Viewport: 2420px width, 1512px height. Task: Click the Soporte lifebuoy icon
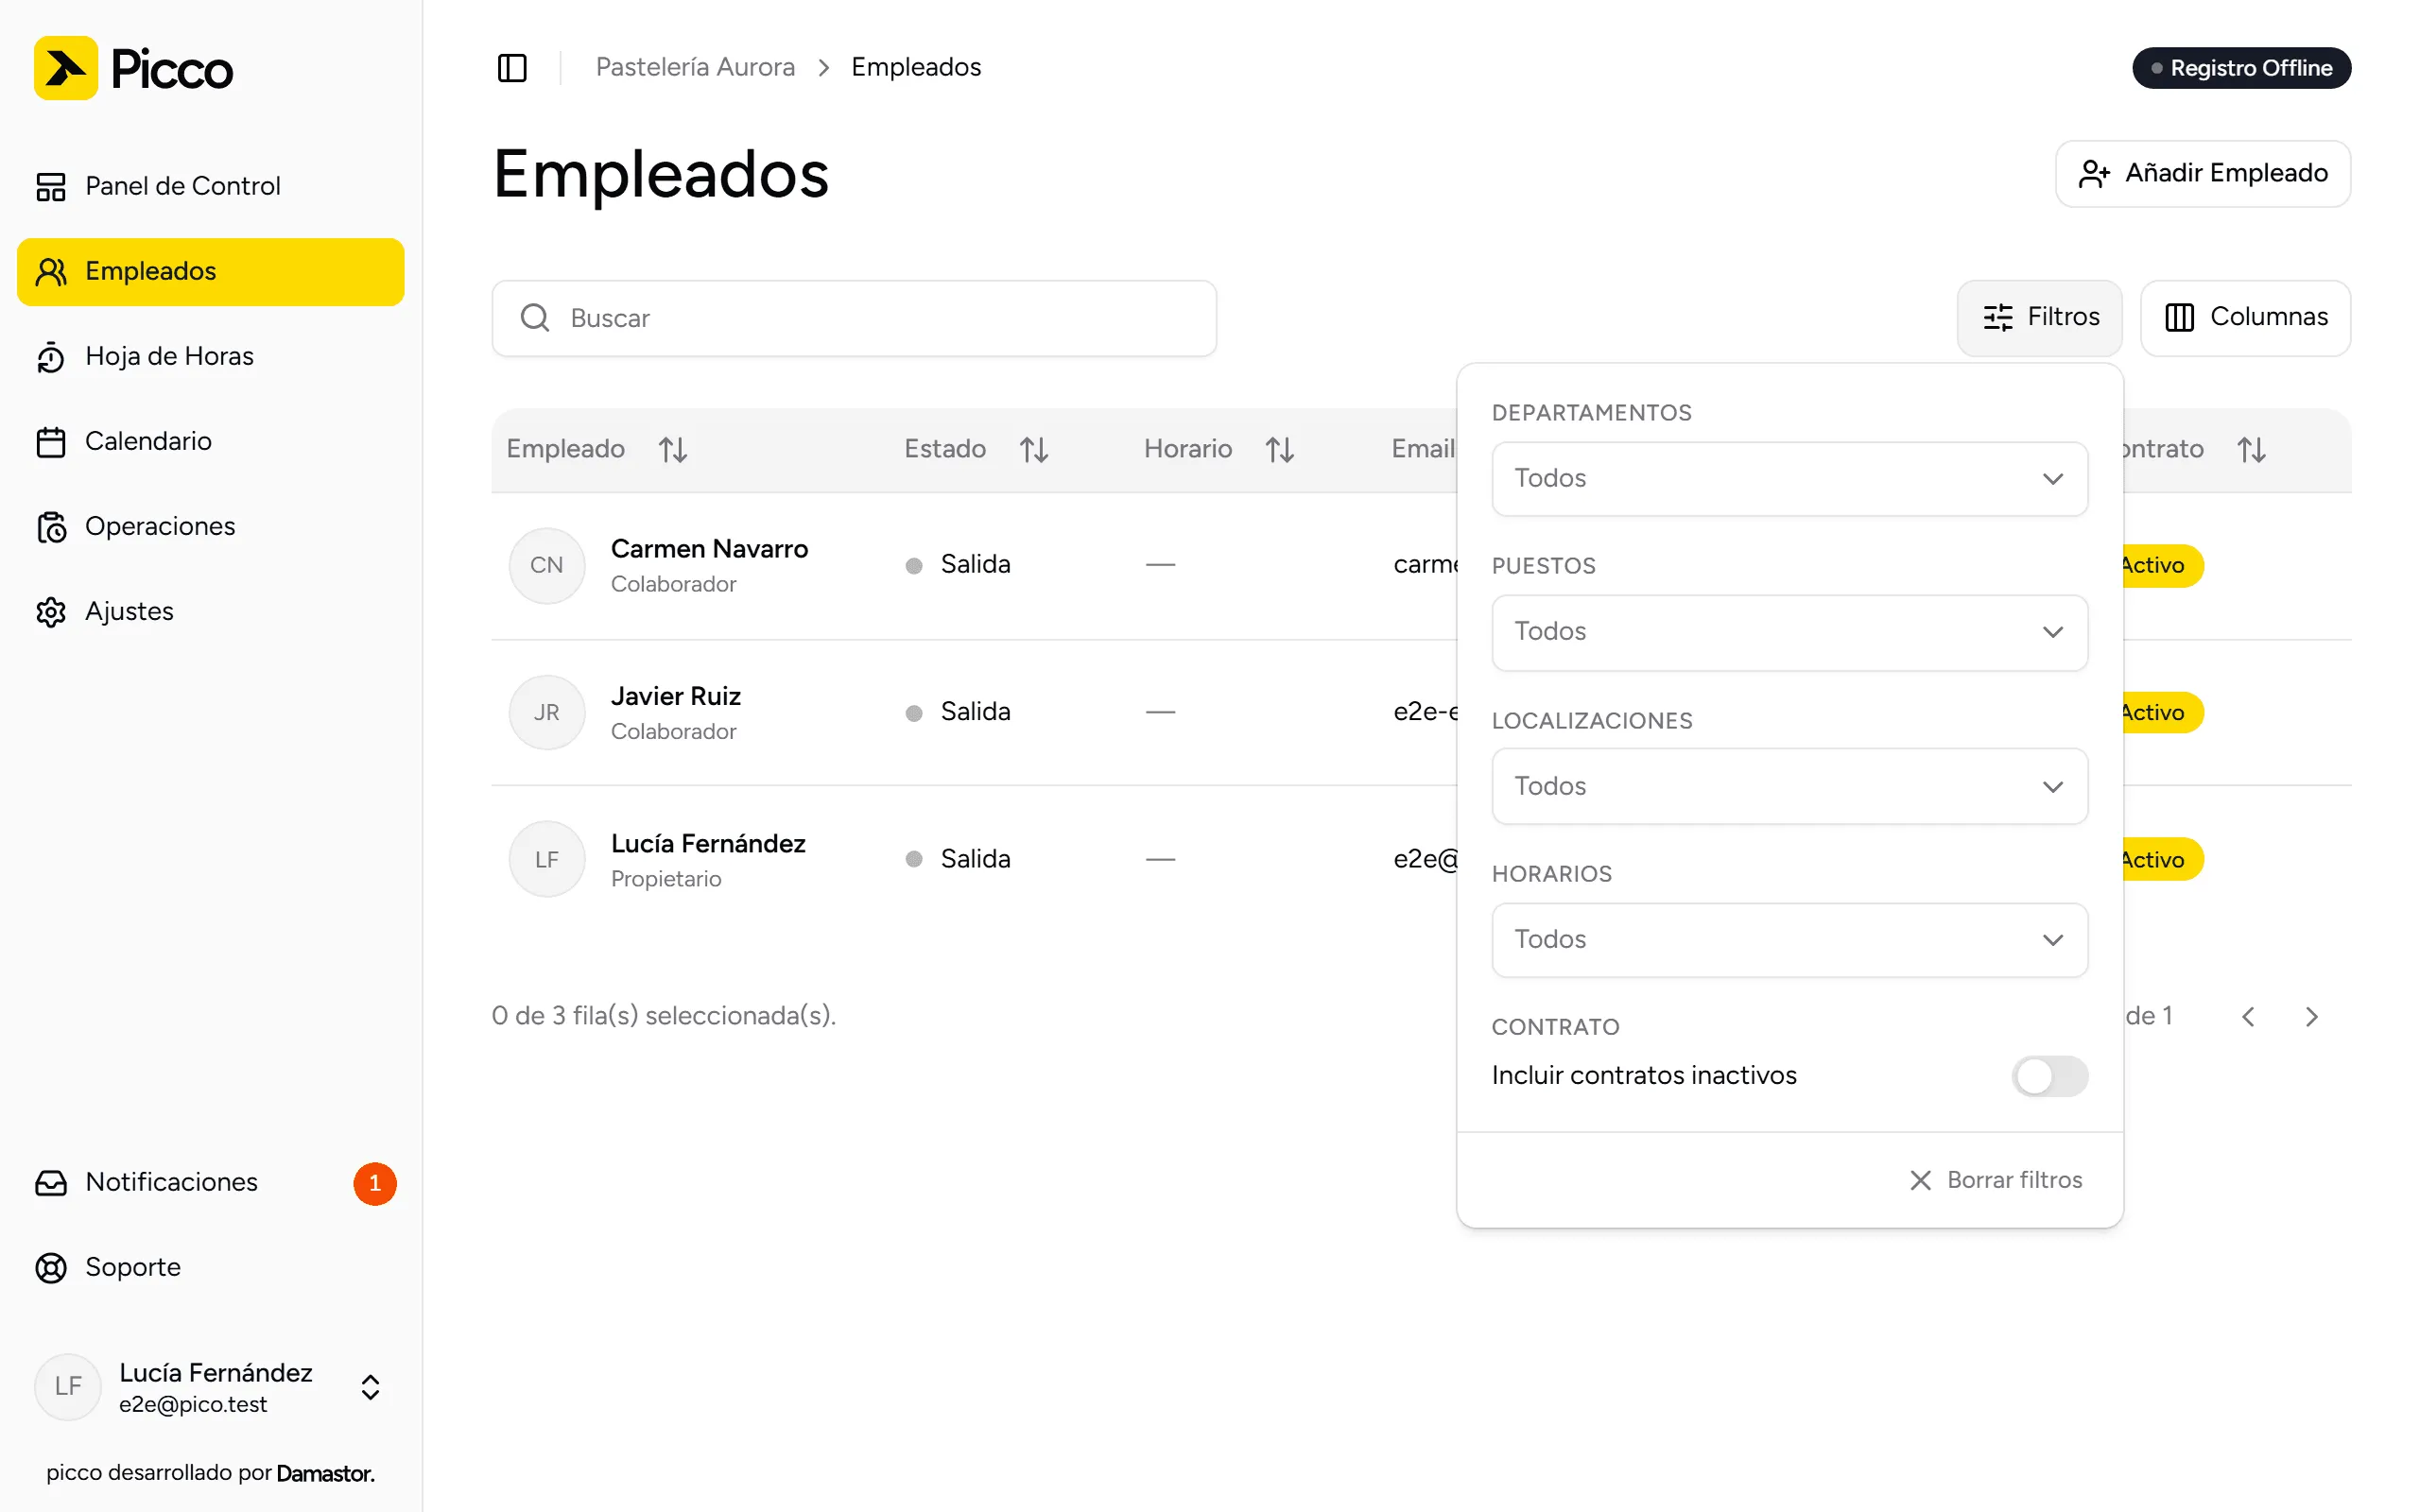pos(51,1268)
